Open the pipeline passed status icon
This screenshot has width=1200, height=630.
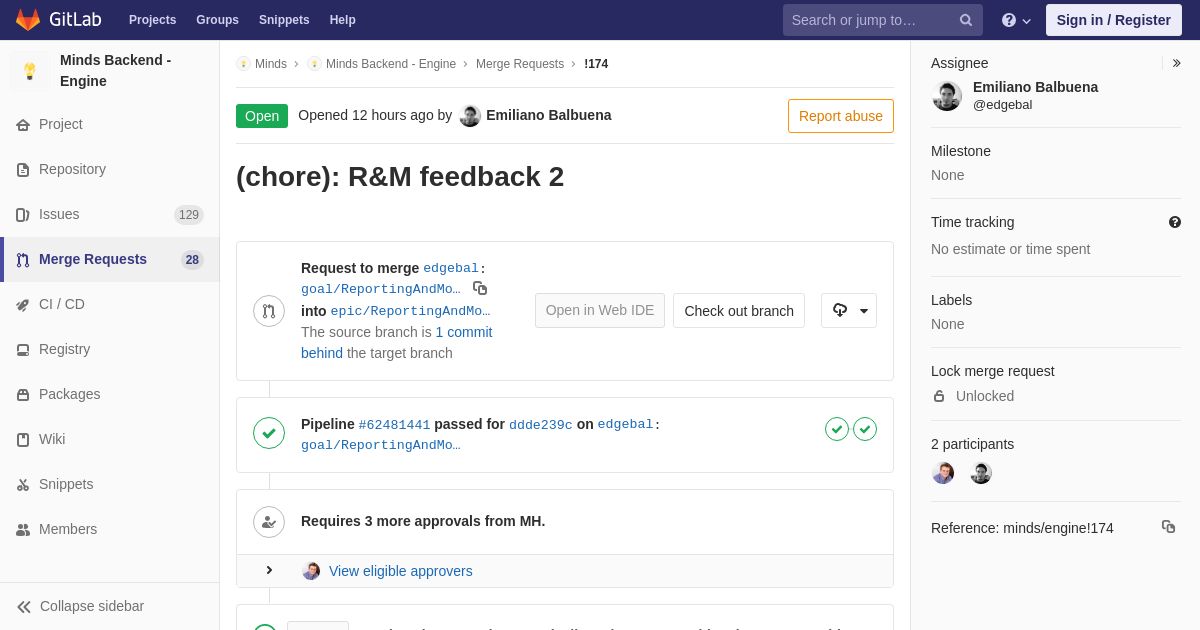269,433
